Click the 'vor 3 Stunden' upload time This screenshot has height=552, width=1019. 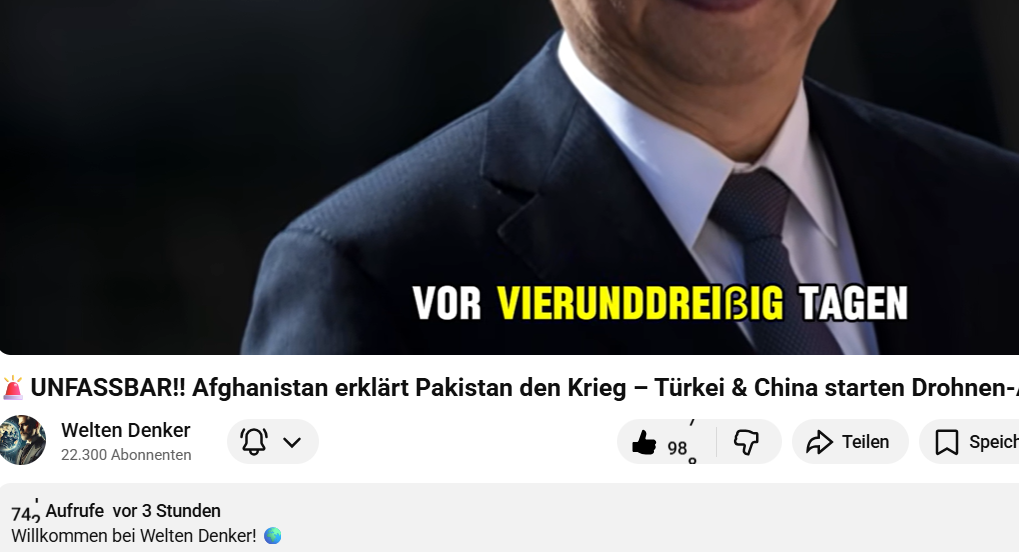[166, 511]
